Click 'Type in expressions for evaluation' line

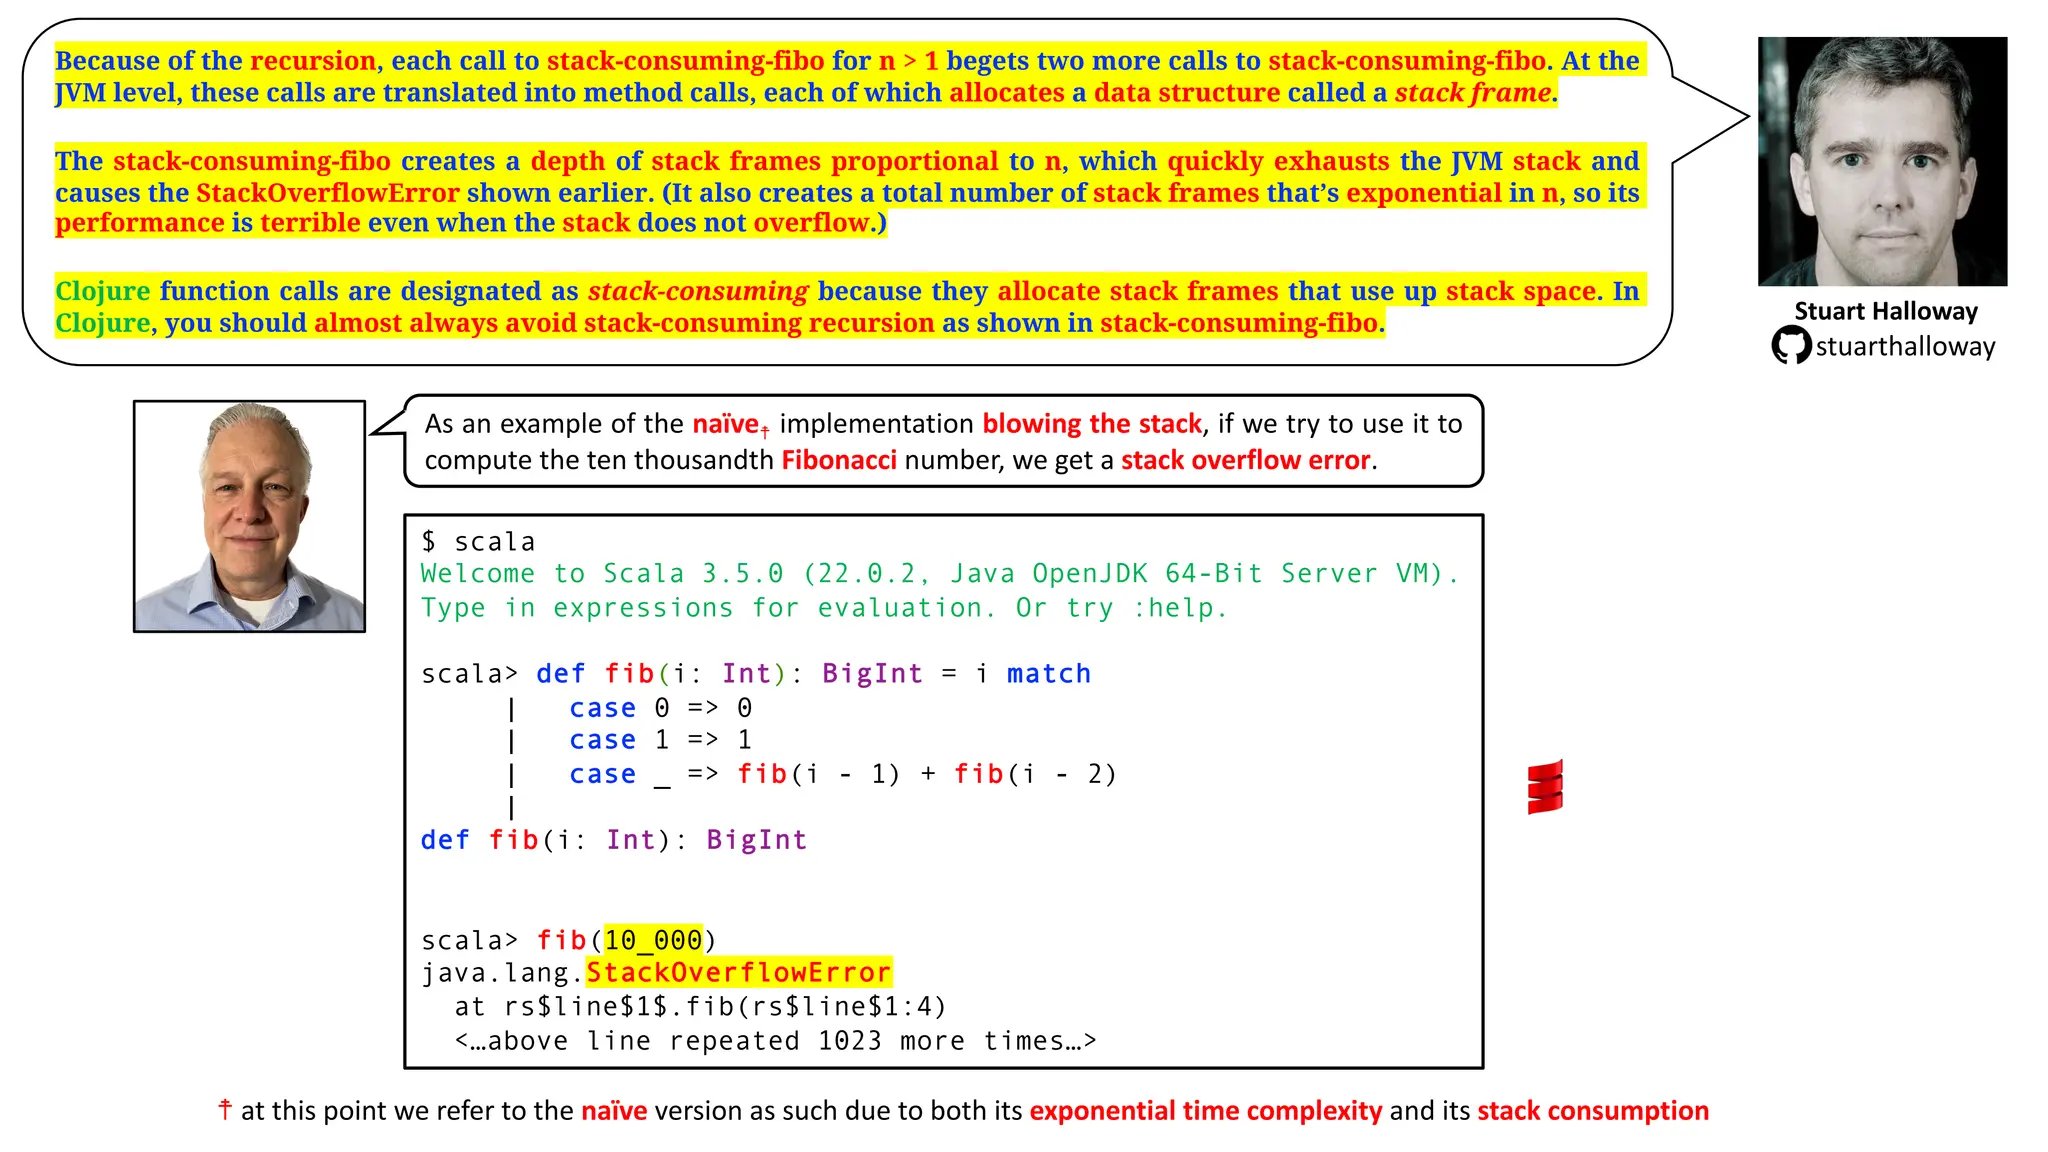(x=824, y=608)
